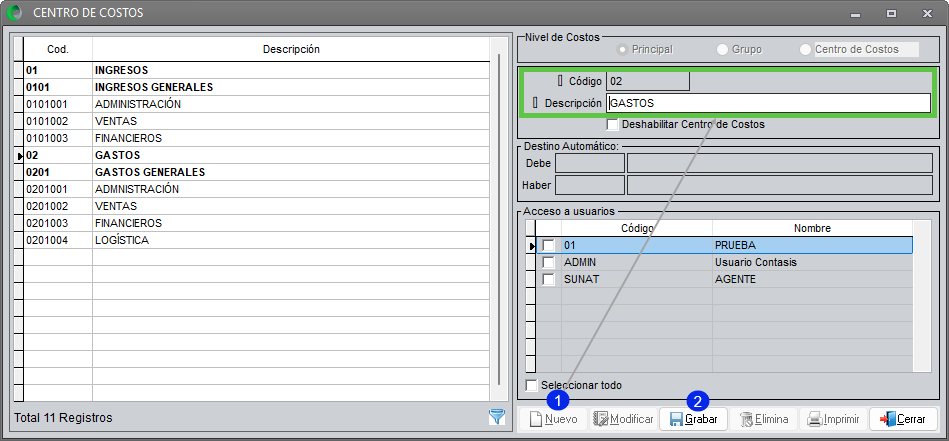Select the 01 INGRESOS row
This screenshot has height=441, width=949.
(x=257, y=70)
